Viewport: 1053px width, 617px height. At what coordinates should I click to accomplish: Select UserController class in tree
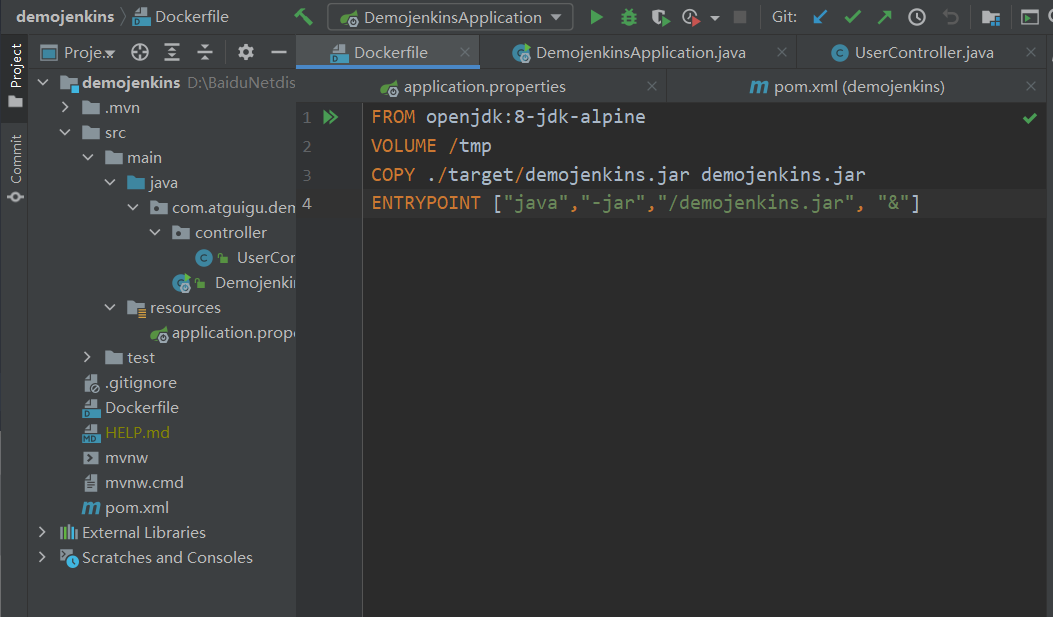point(245,258)
